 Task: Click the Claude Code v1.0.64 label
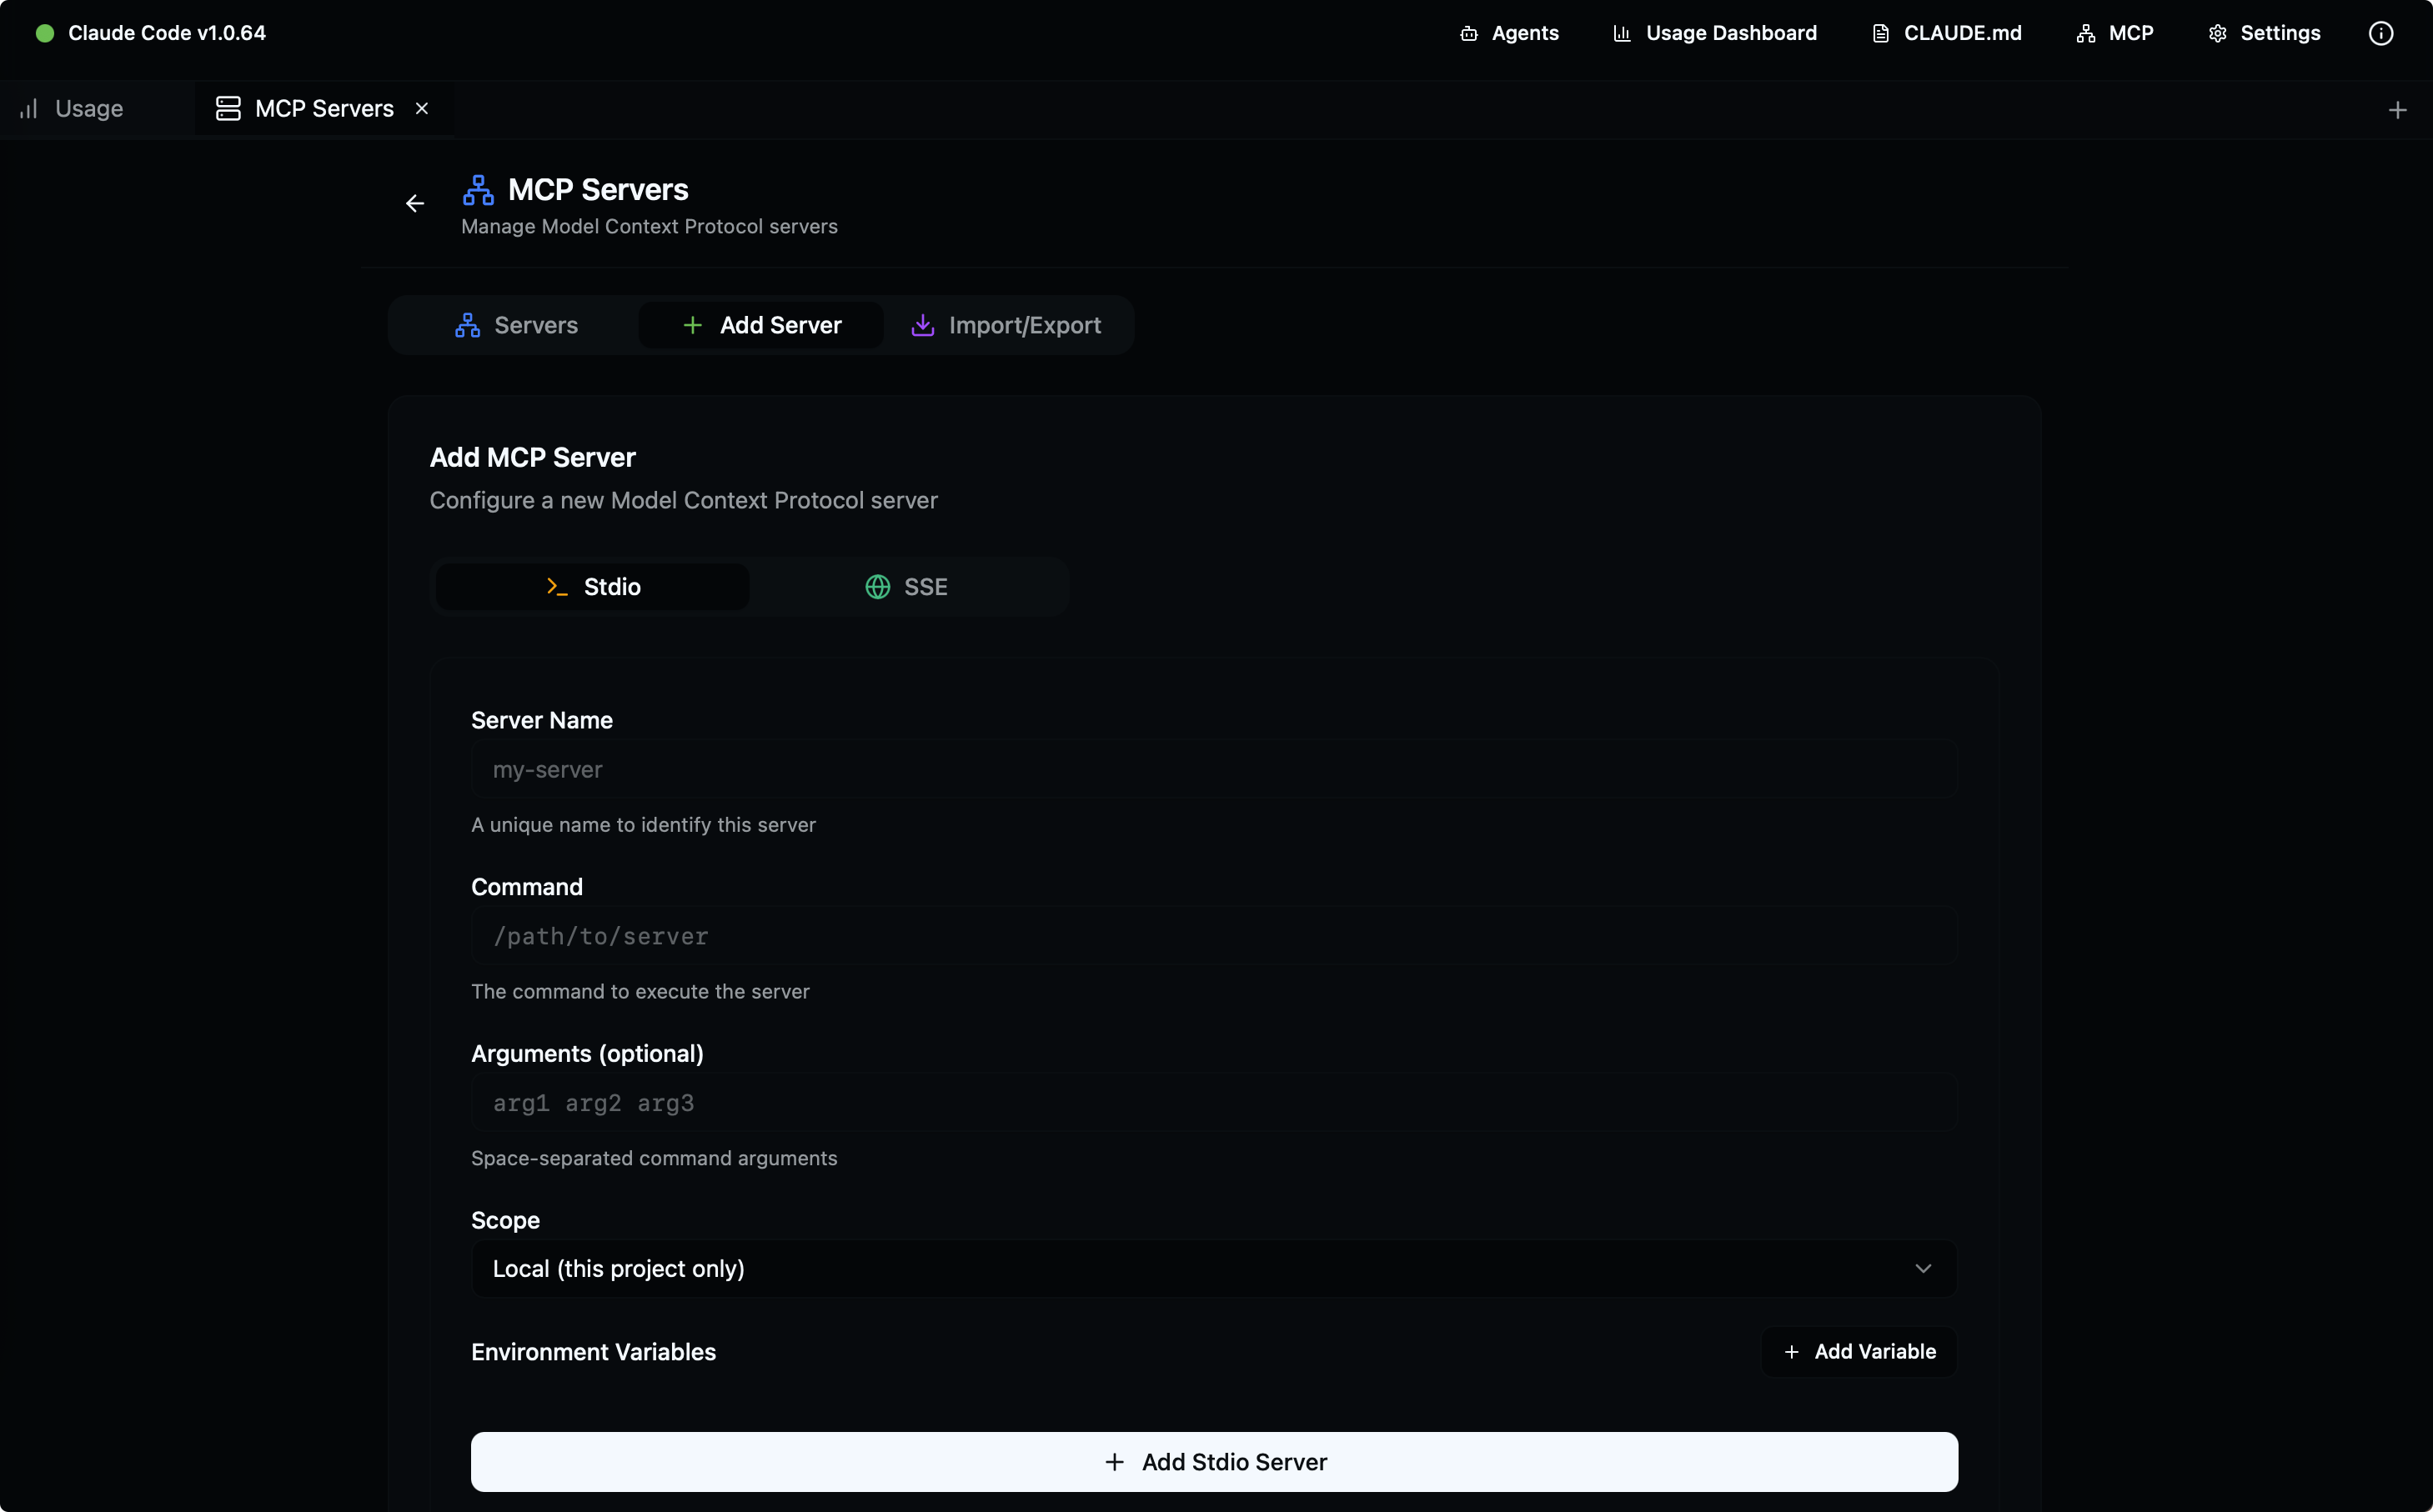tap(167, 33)
